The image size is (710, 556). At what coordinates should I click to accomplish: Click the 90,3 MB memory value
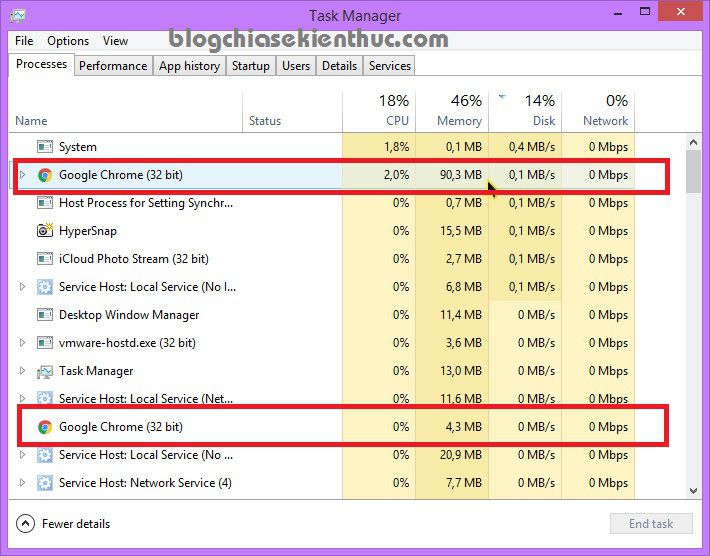[x=461, y=175]
